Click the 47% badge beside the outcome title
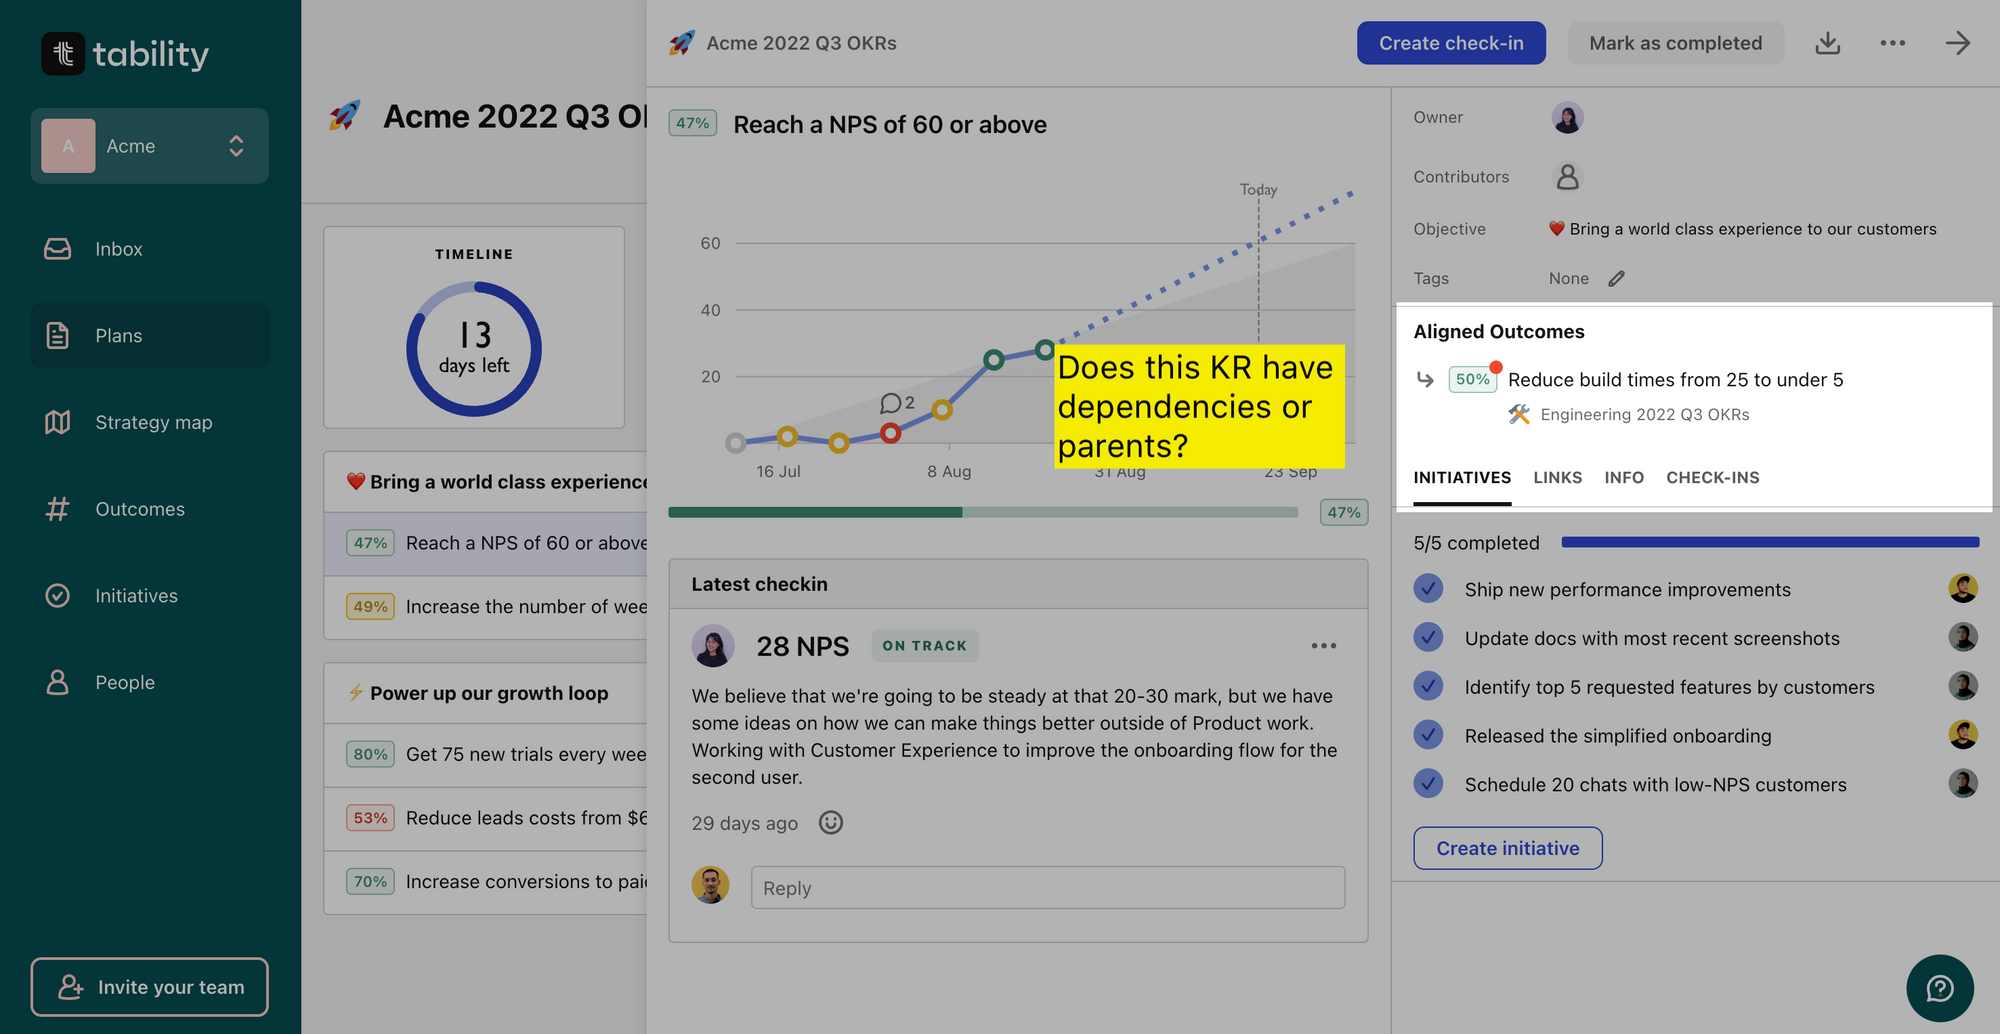 693,123
